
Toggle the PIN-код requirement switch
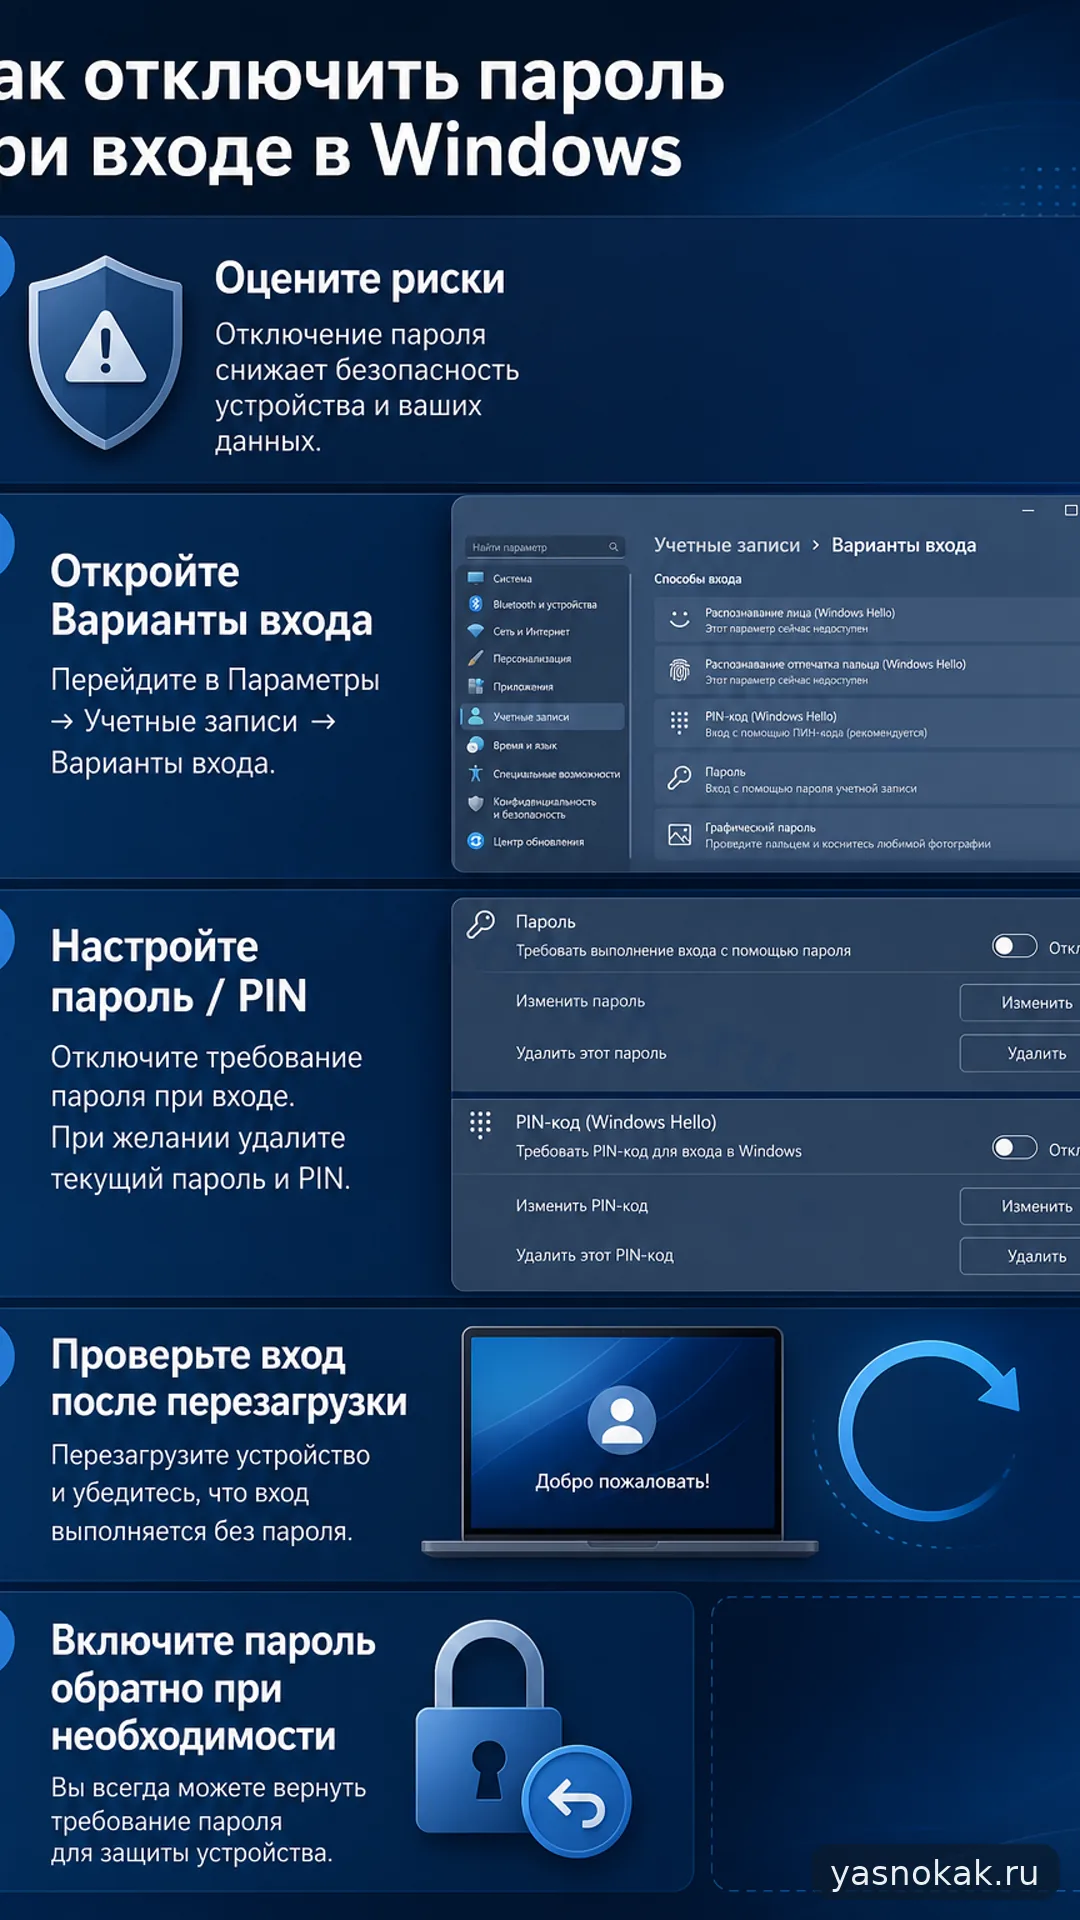pyautogui.click(x=1014, y=1147)
